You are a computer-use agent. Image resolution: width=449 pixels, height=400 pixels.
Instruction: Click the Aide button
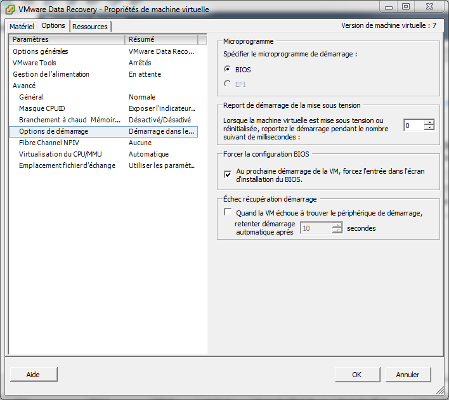coord(33,374)
